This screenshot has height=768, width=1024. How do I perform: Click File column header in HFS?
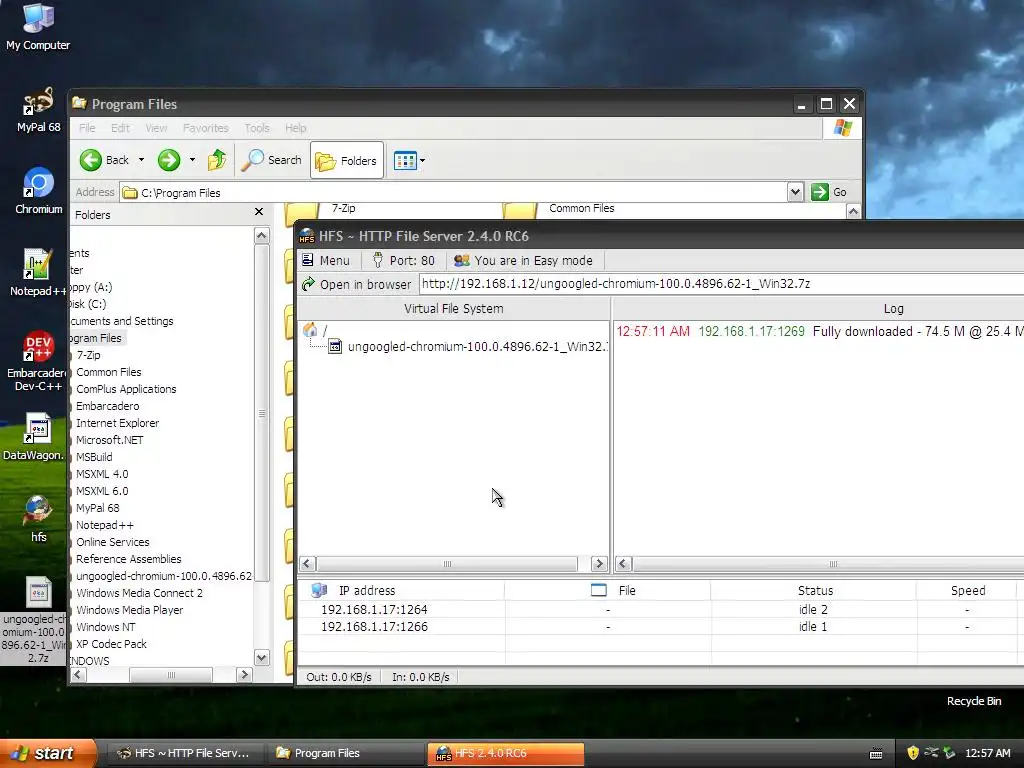tap(608, 590)
